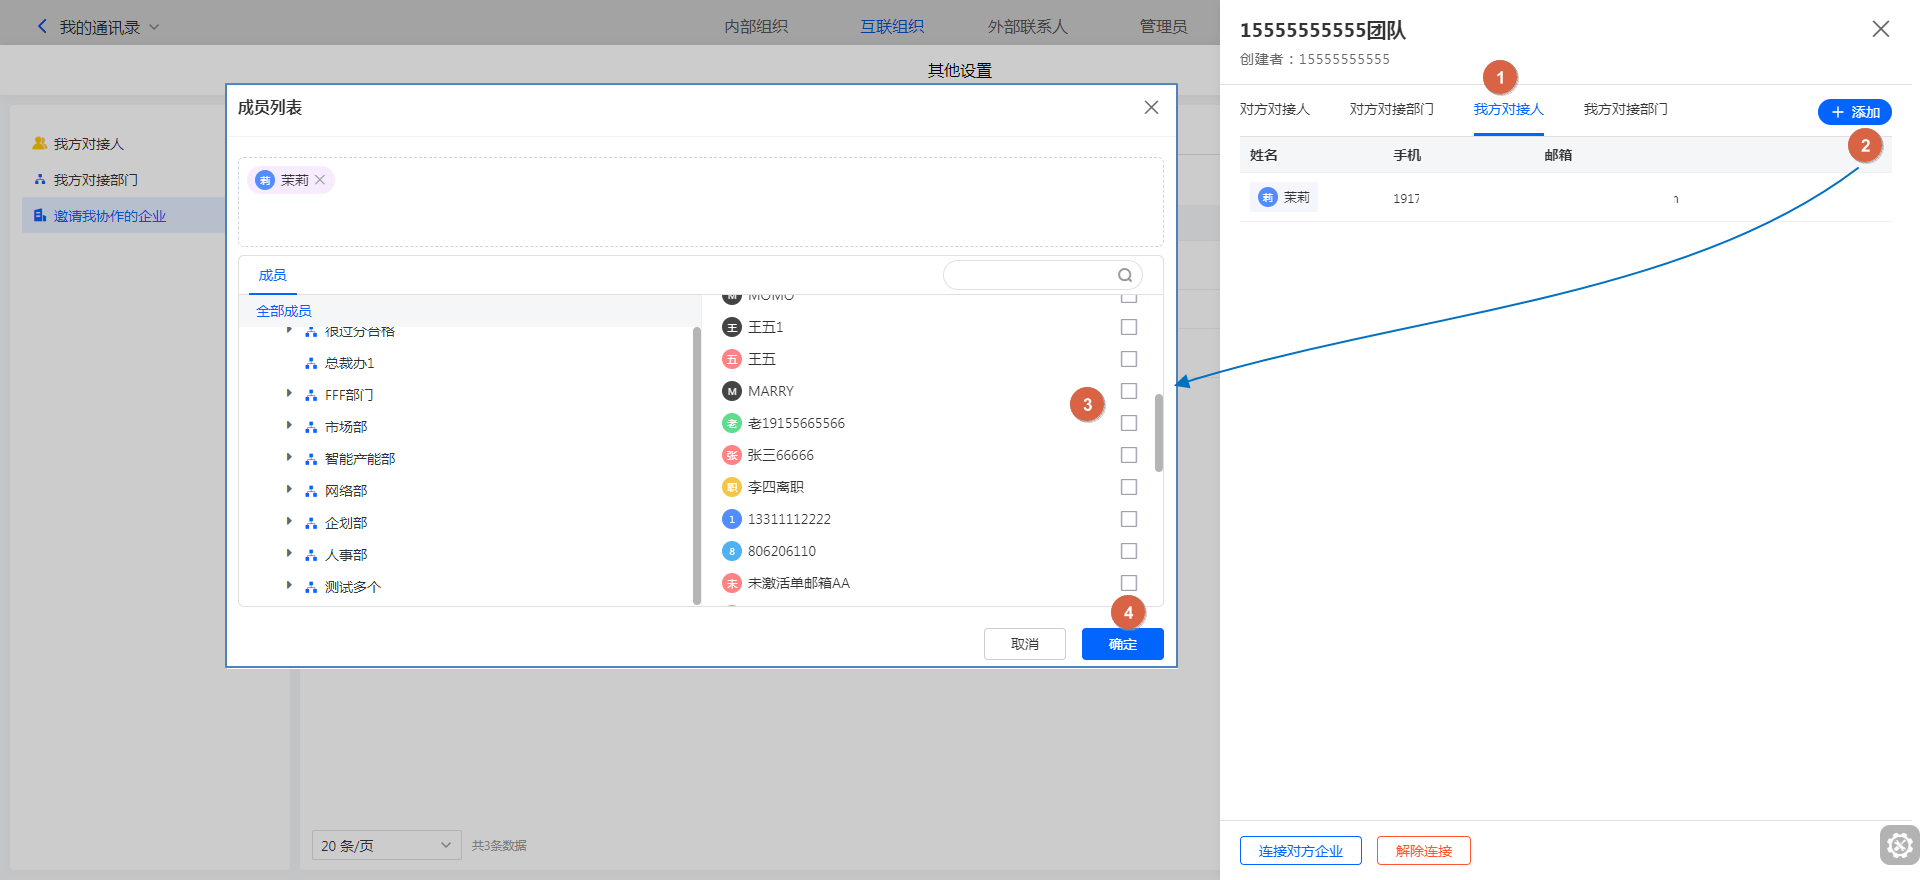Click the member search input field

coord(1030,275)
